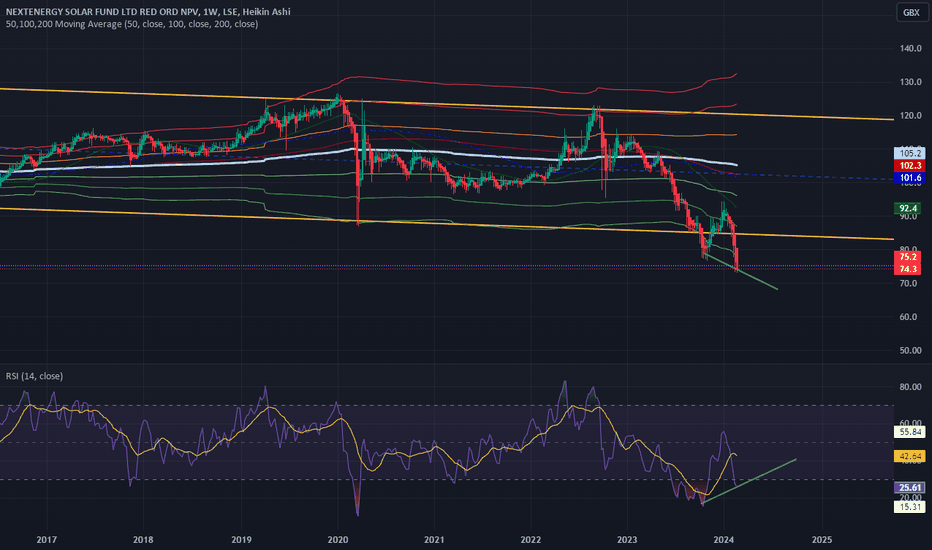Click the 74.3 price label

(x=908, y=269)
